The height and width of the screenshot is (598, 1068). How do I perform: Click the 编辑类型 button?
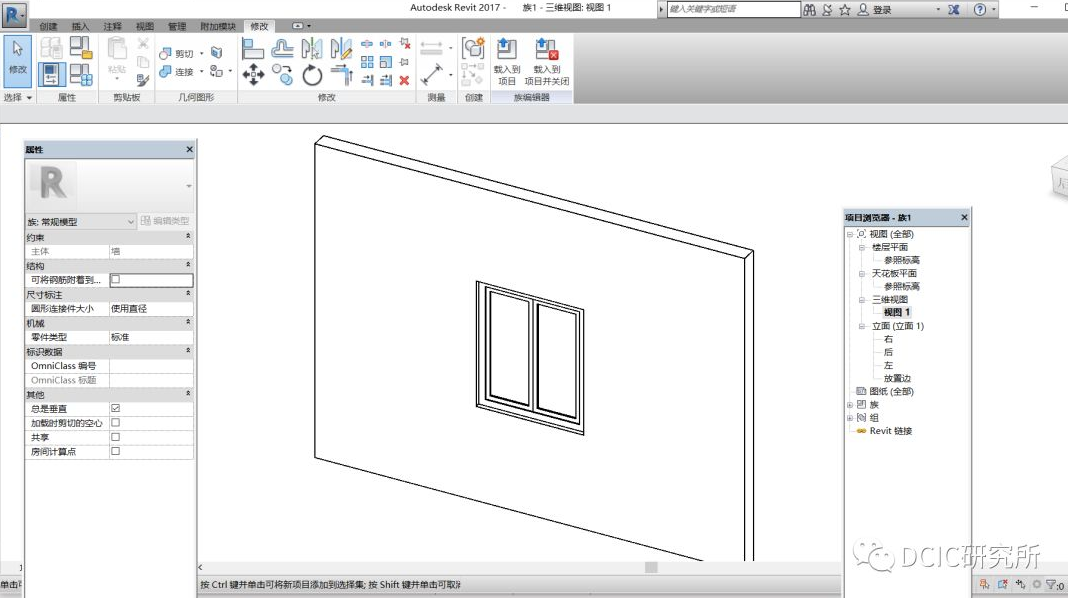pos(166,221)
